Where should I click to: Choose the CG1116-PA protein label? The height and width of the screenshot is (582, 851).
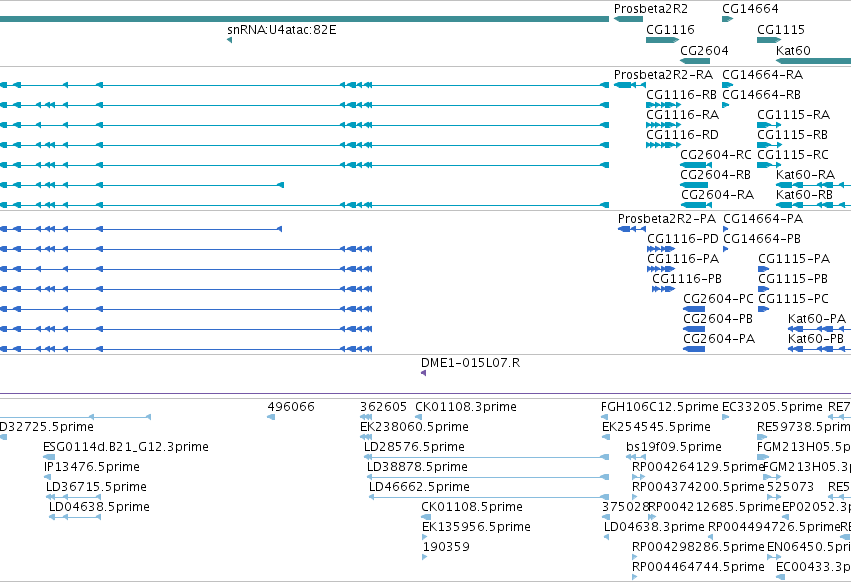click(x=683, y=259)
